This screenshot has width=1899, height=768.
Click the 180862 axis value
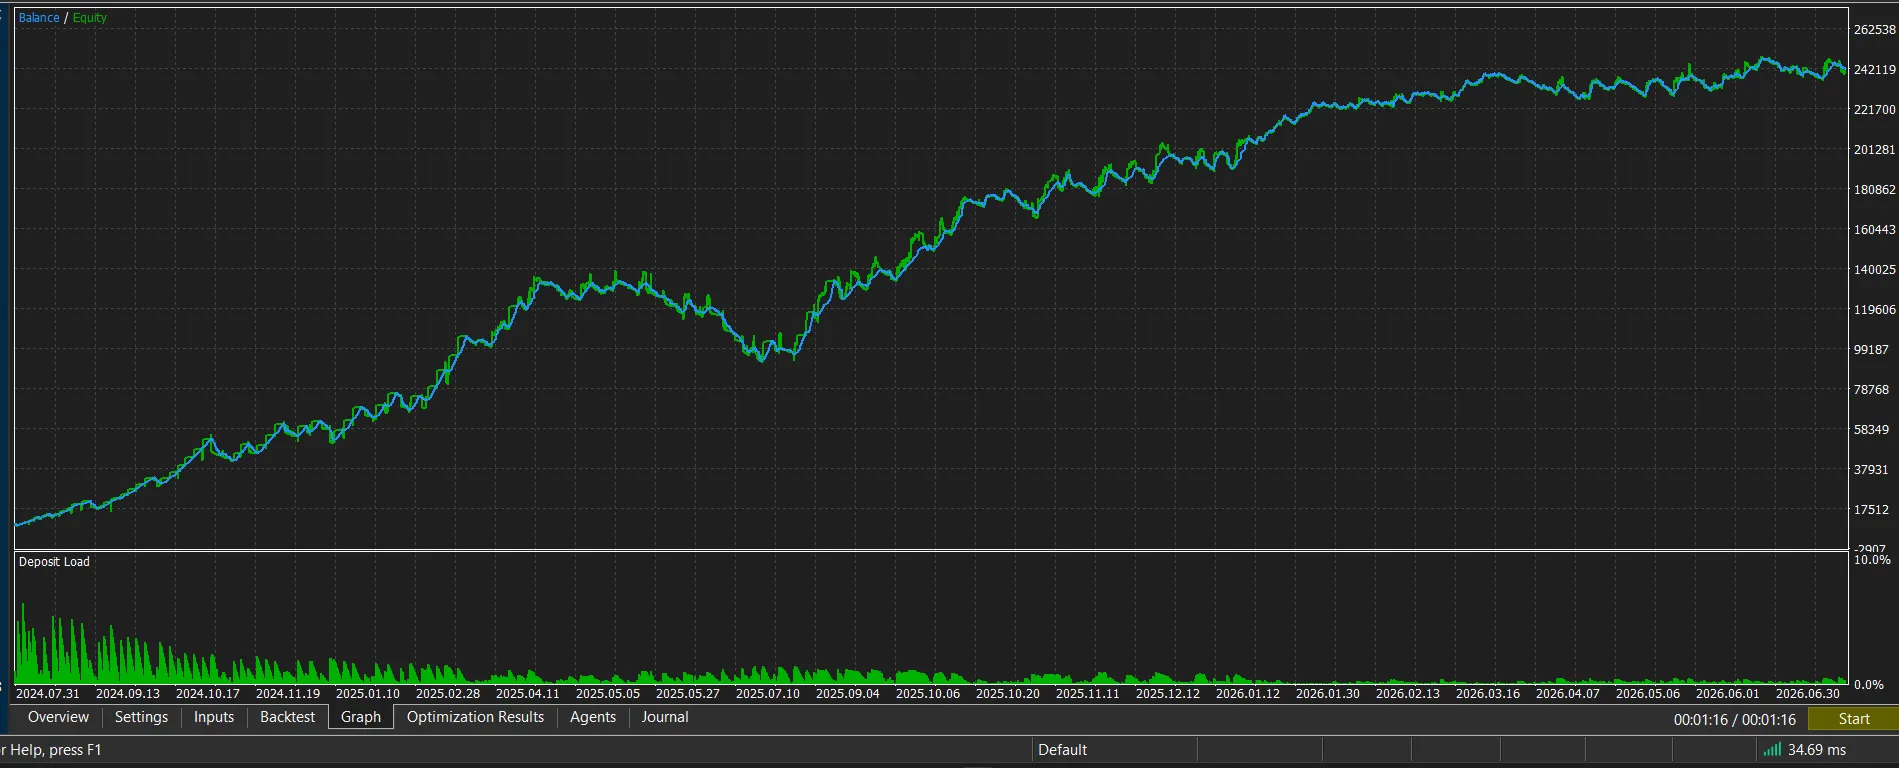pos(1875,190)
